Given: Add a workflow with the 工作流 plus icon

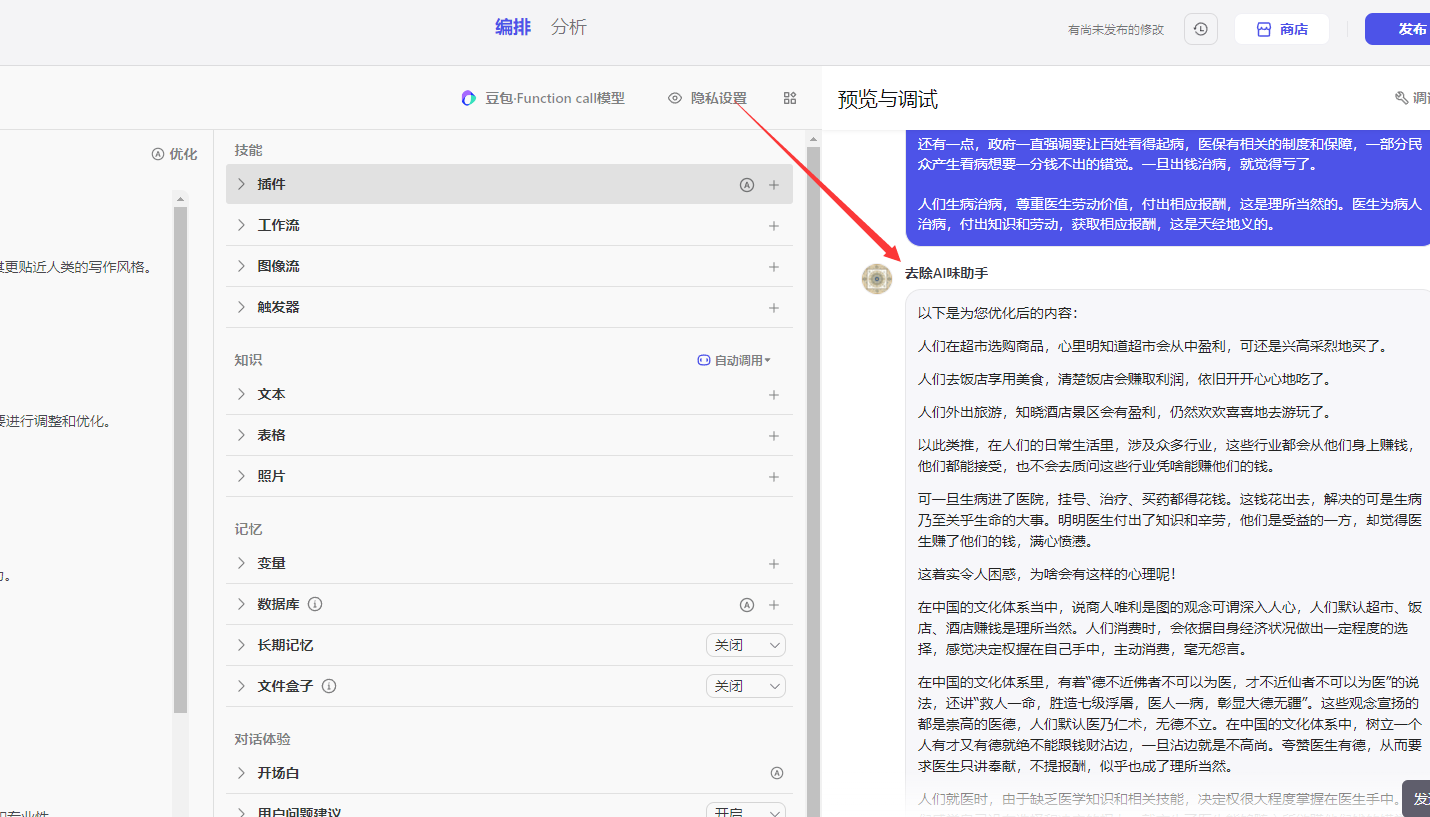Looking at the screenshot, I should pos(774,226).
